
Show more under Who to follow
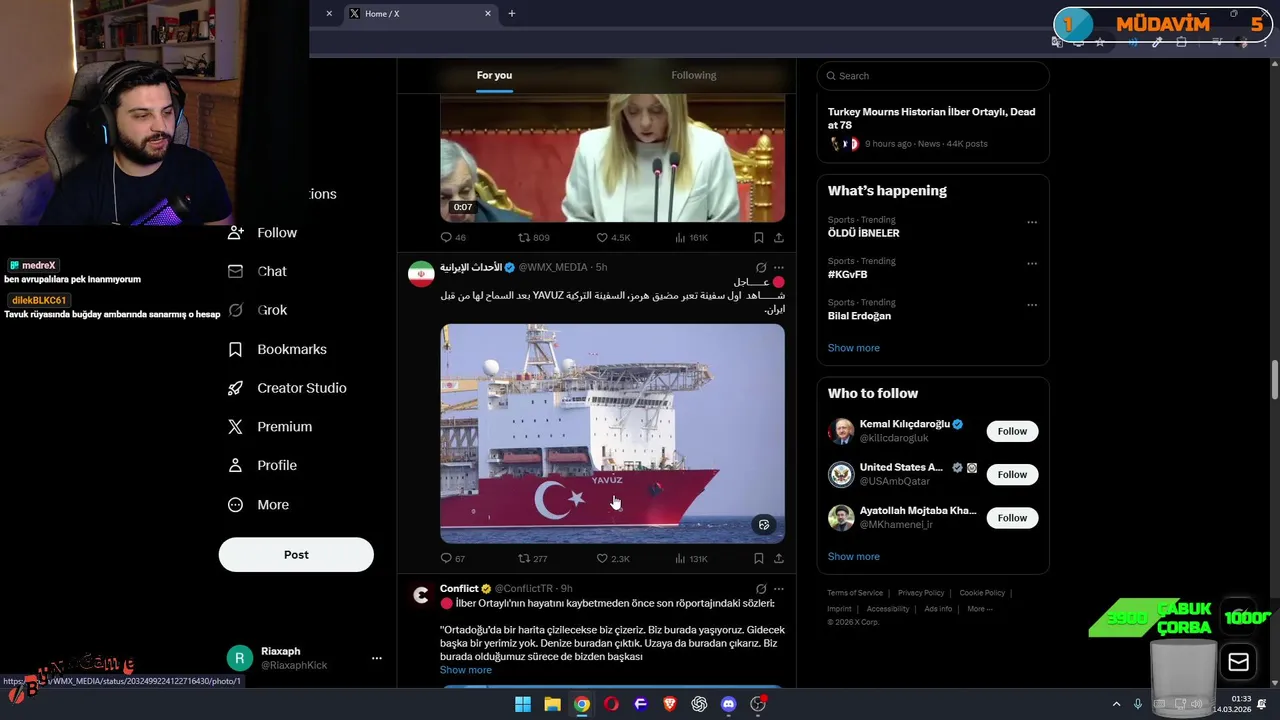tap(853, 556)
